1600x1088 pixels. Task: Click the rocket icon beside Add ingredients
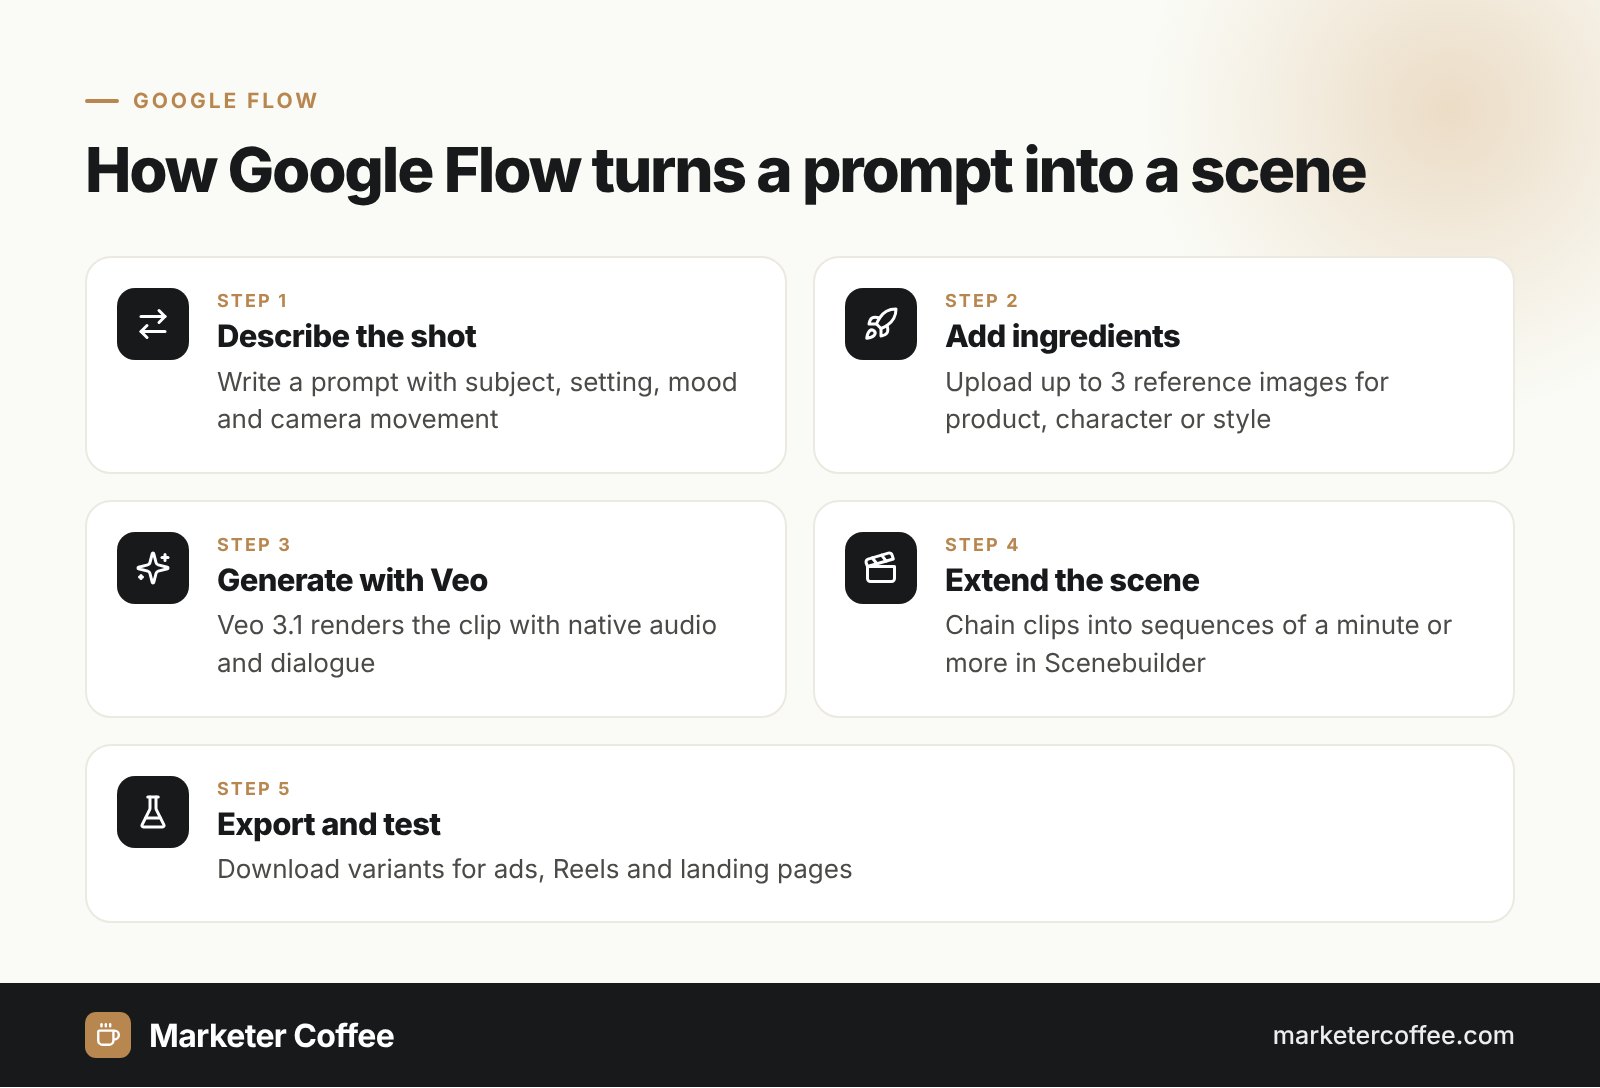[881, 324]
